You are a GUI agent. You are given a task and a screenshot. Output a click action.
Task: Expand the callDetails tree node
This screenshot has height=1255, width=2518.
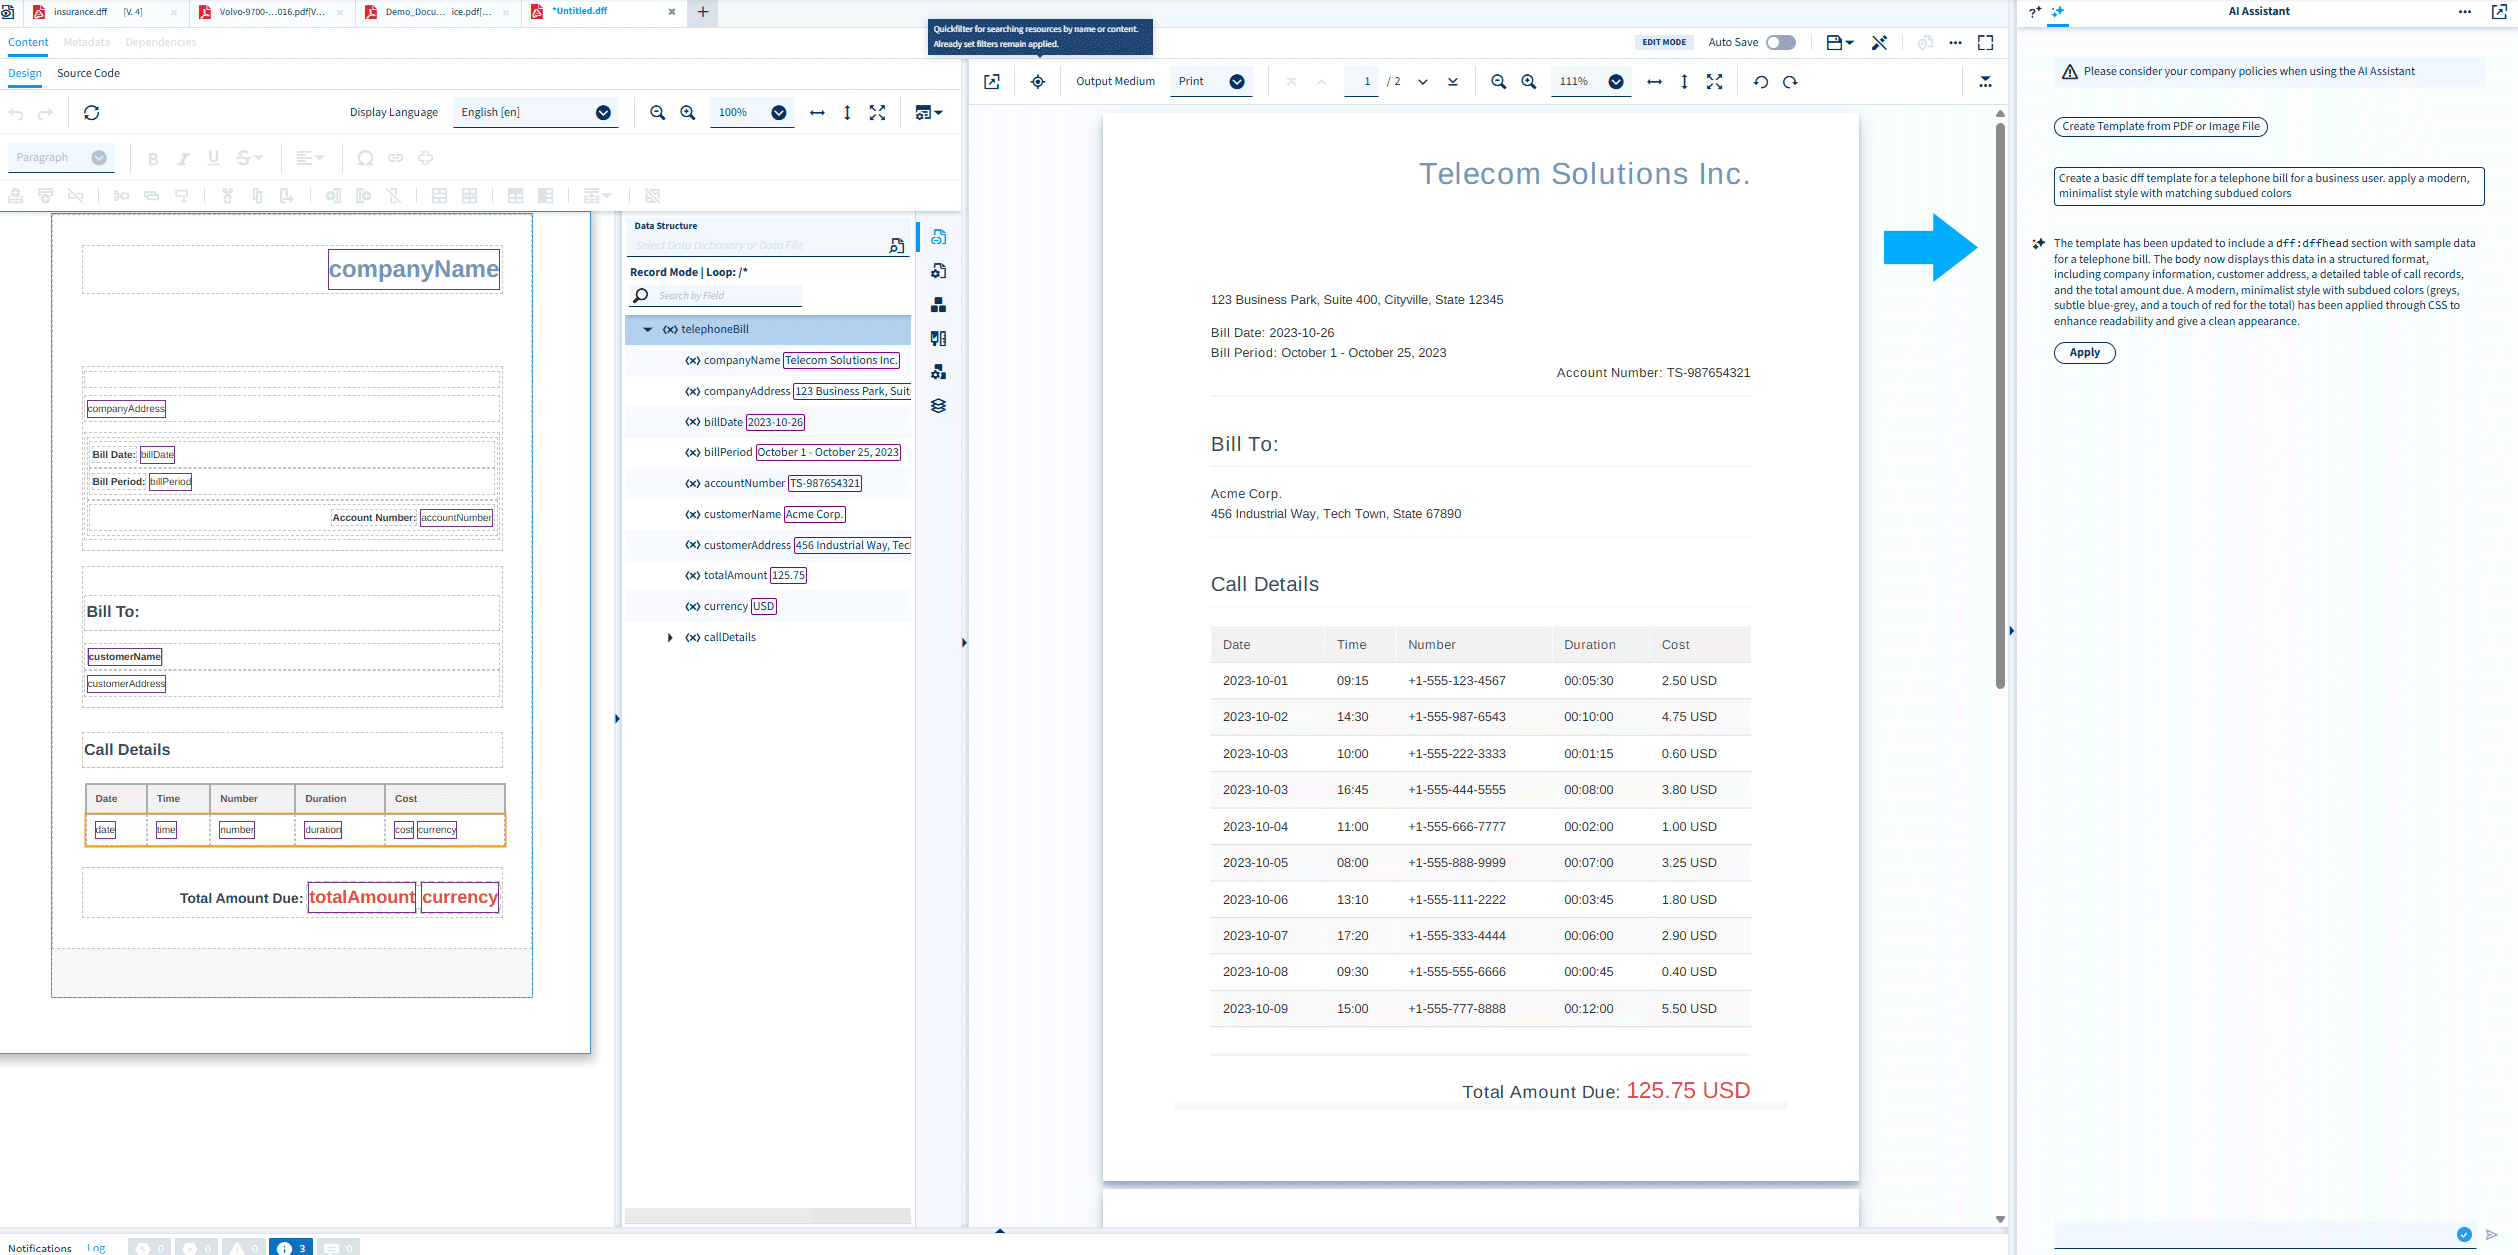pyautogui.click(x=670, y=638)
